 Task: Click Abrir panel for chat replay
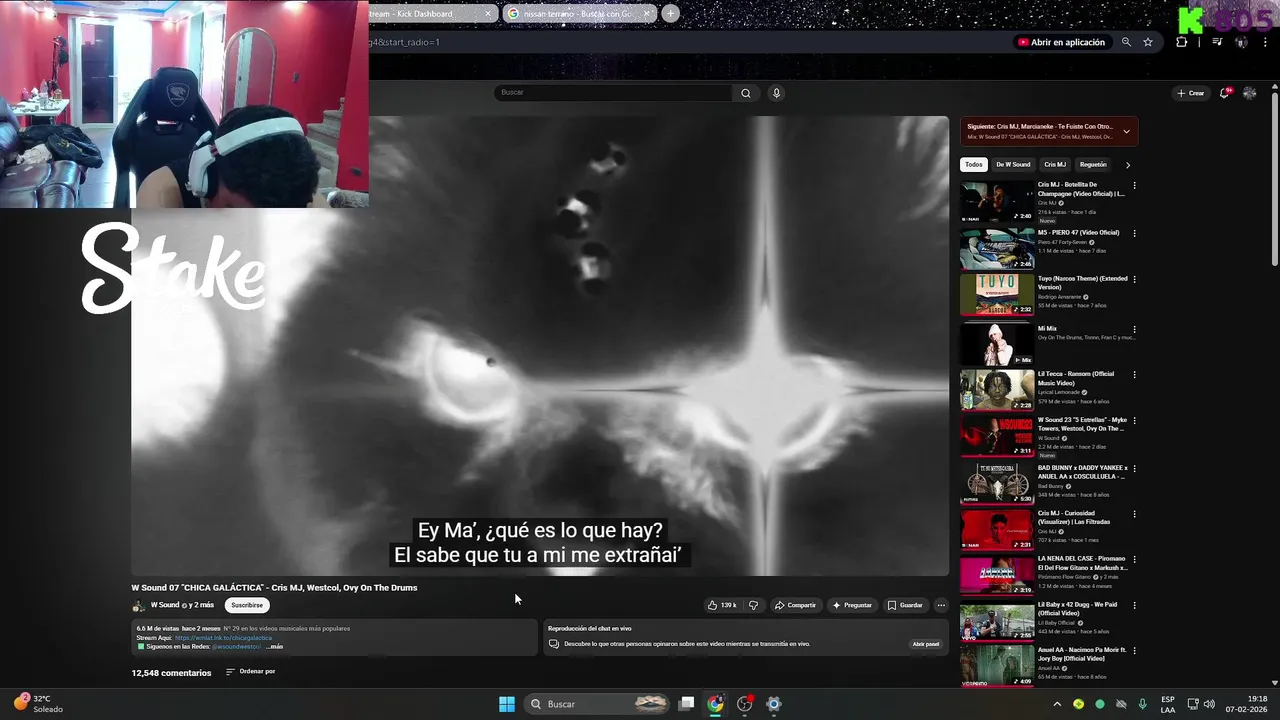pos(926,644)
